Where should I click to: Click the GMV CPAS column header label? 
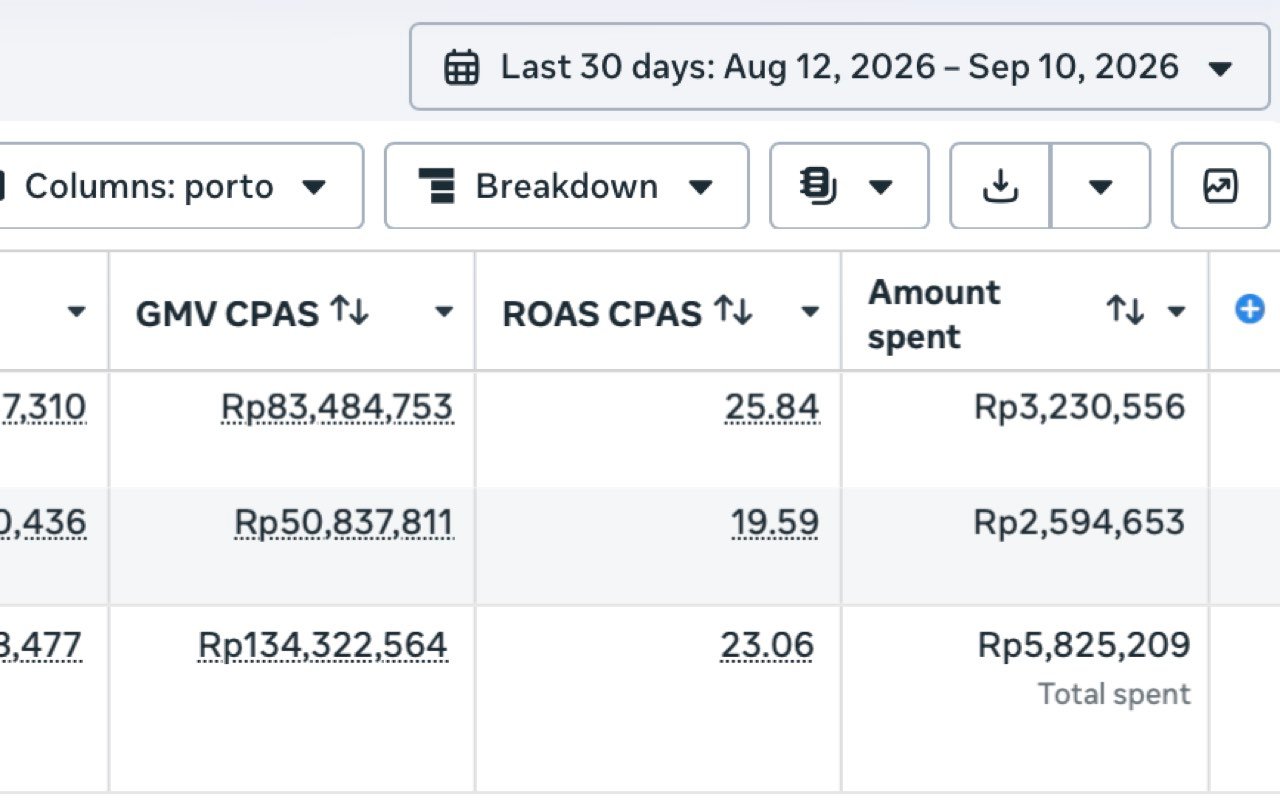(227, 313)
